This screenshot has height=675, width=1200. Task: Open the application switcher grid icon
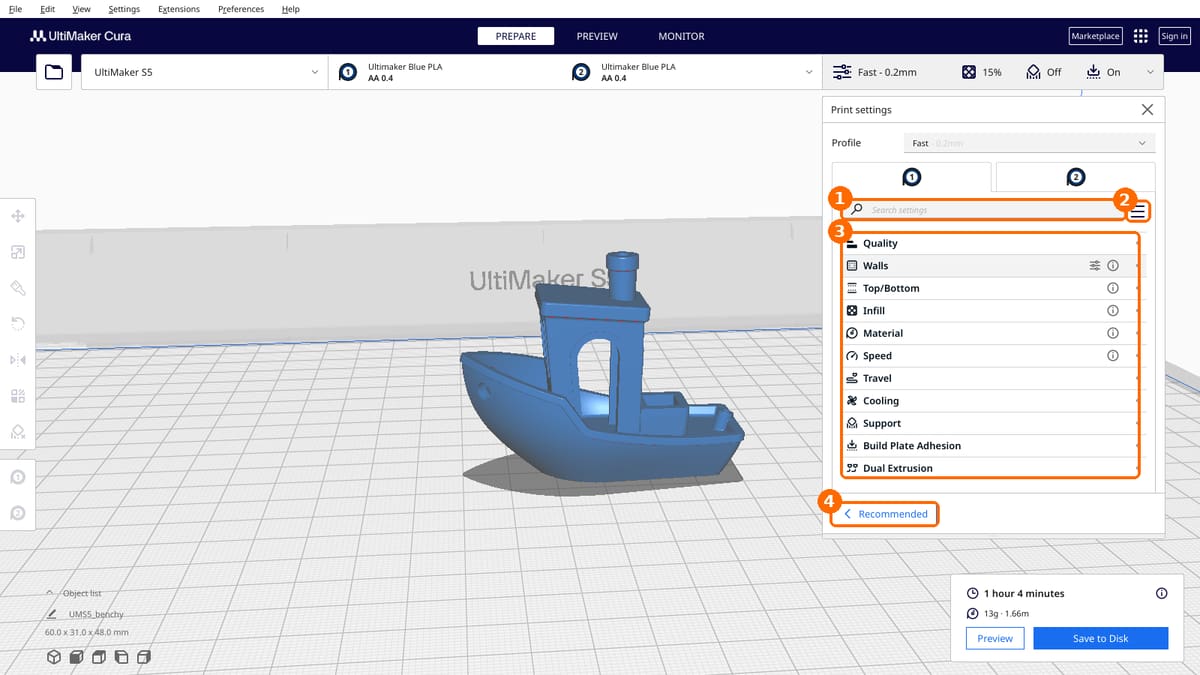(x=1141, y=36)
